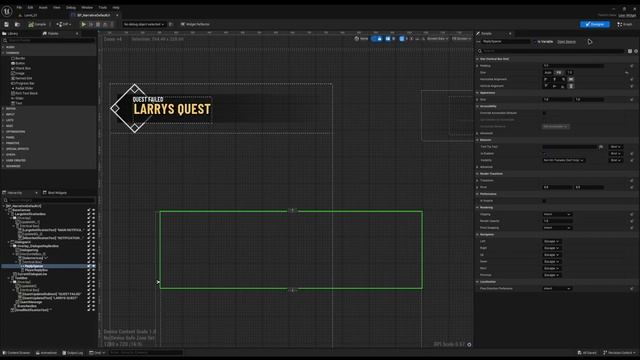Toggle visibility eye of Overlay_DialogueReplyBox row

point(93,246)
